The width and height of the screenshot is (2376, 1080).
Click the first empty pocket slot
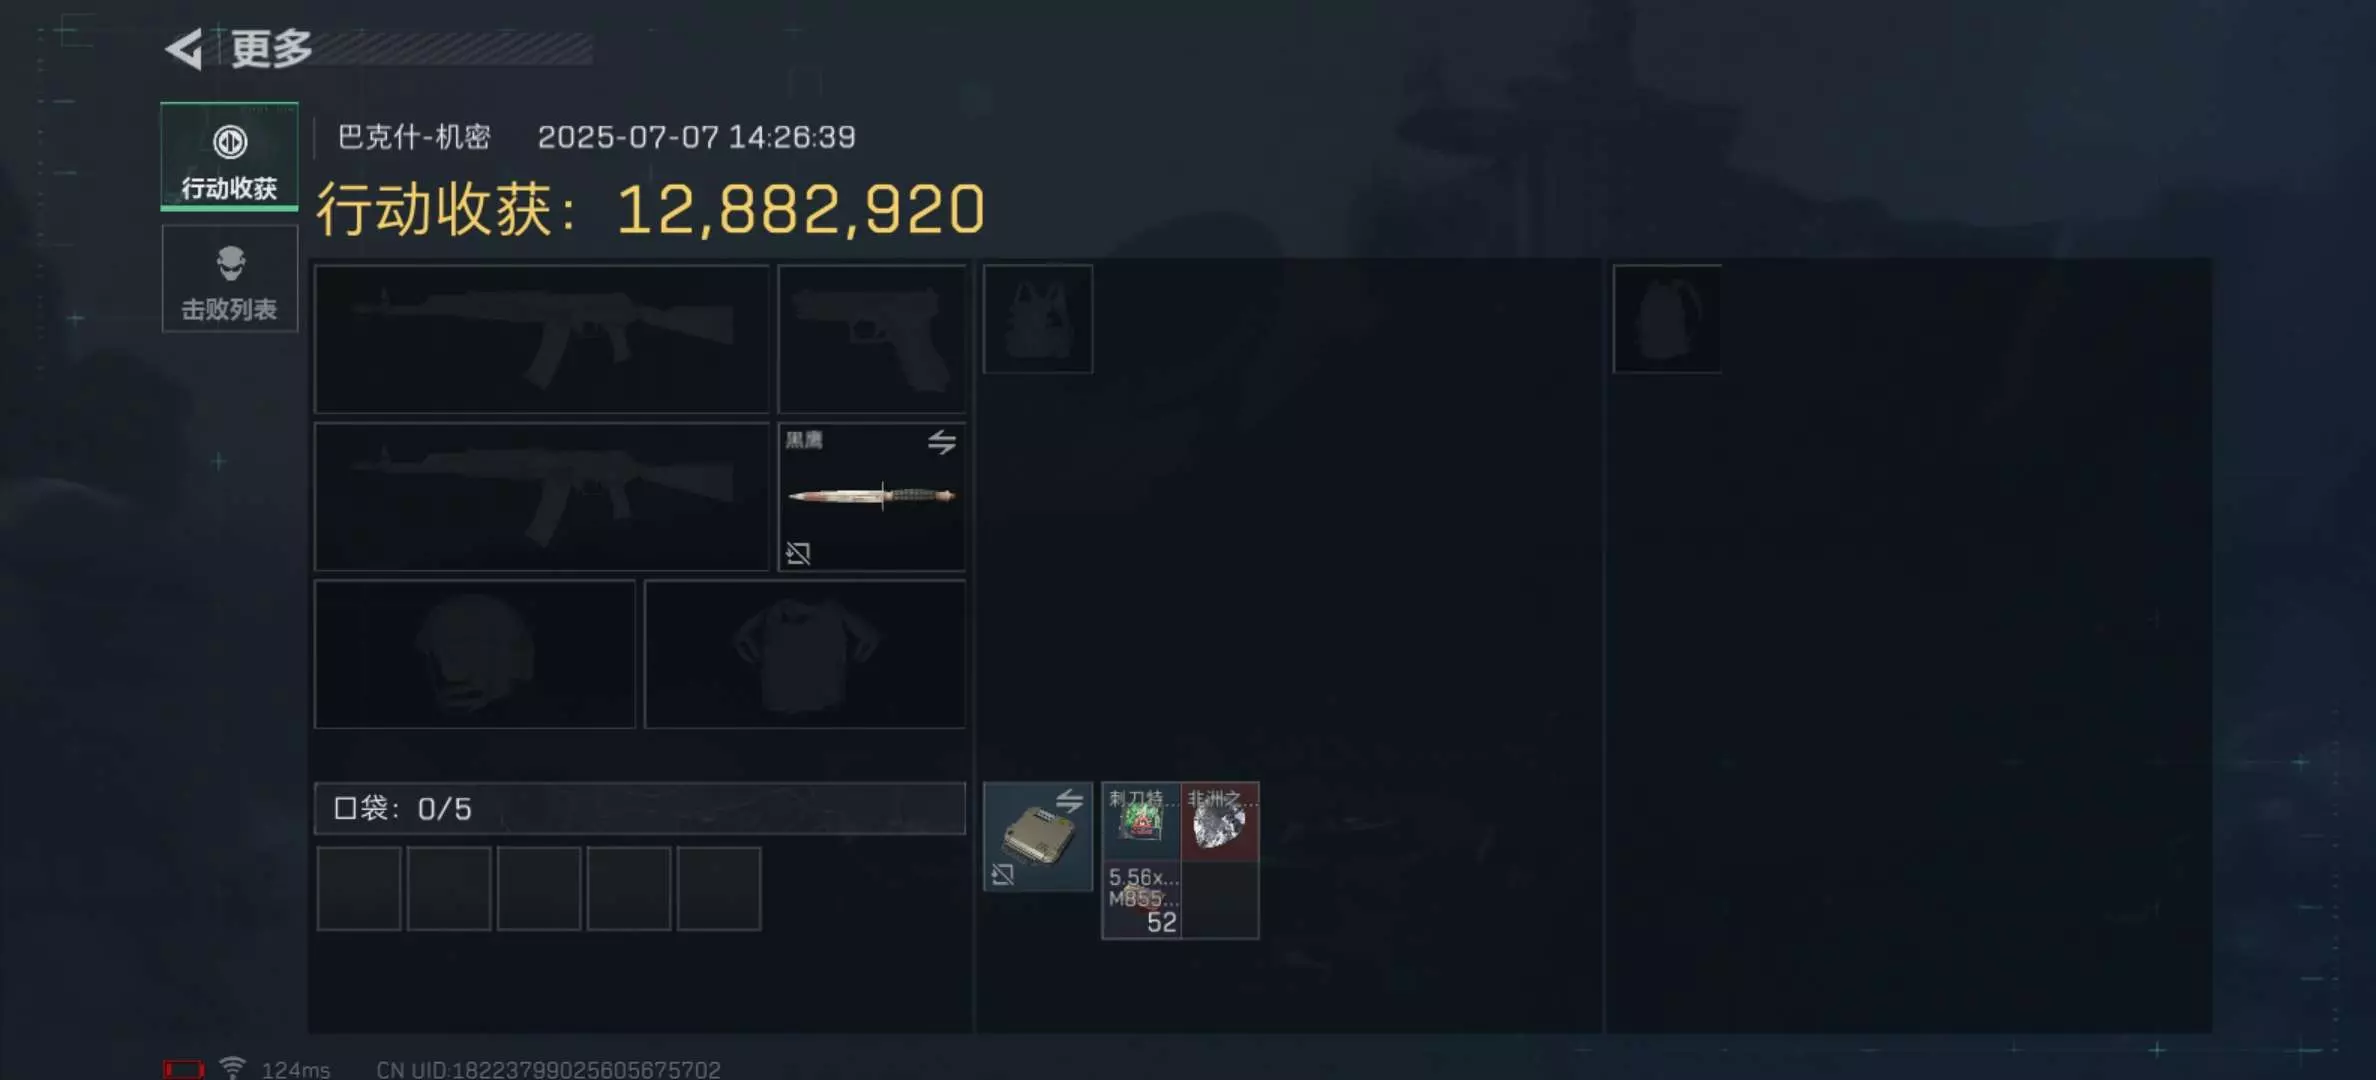(359, 889)
